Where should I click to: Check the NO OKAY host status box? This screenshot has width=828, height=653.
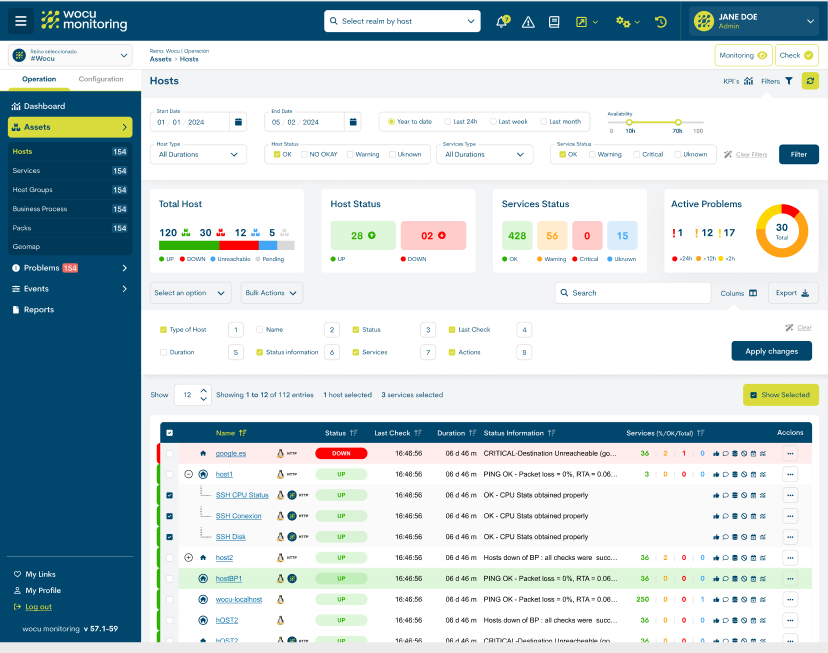(304, 155)
